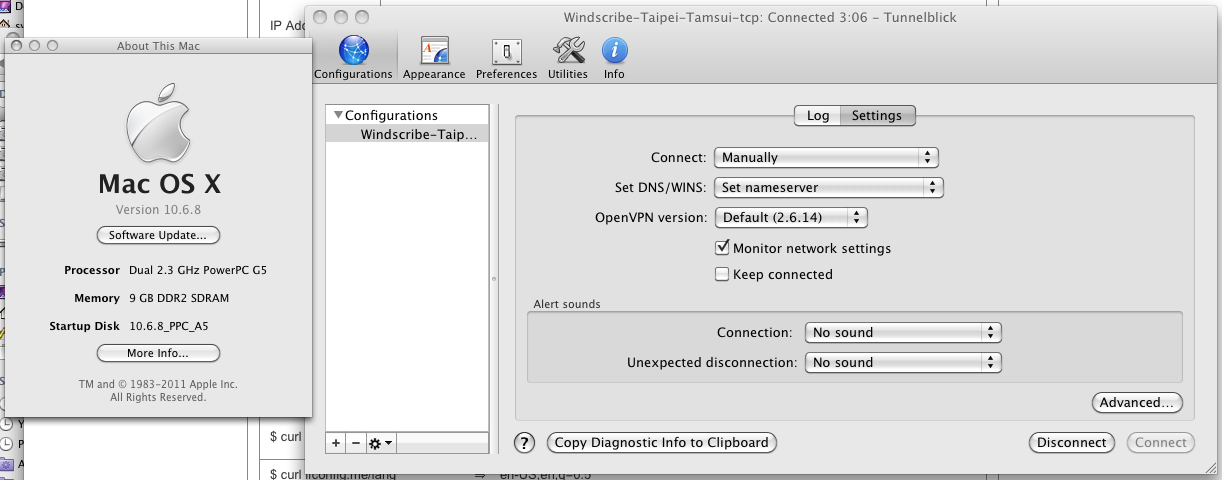Open the Unexpected disconnection sound dropdown
The height and width of the screenshot is (480, 1222).
pos(903,362)
